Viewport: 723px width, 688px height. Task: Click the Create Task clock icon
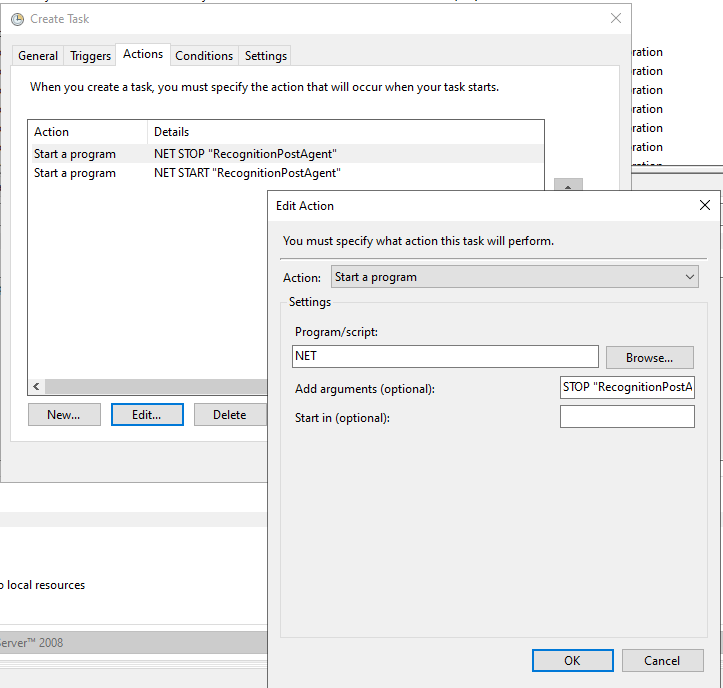point(18,19)
